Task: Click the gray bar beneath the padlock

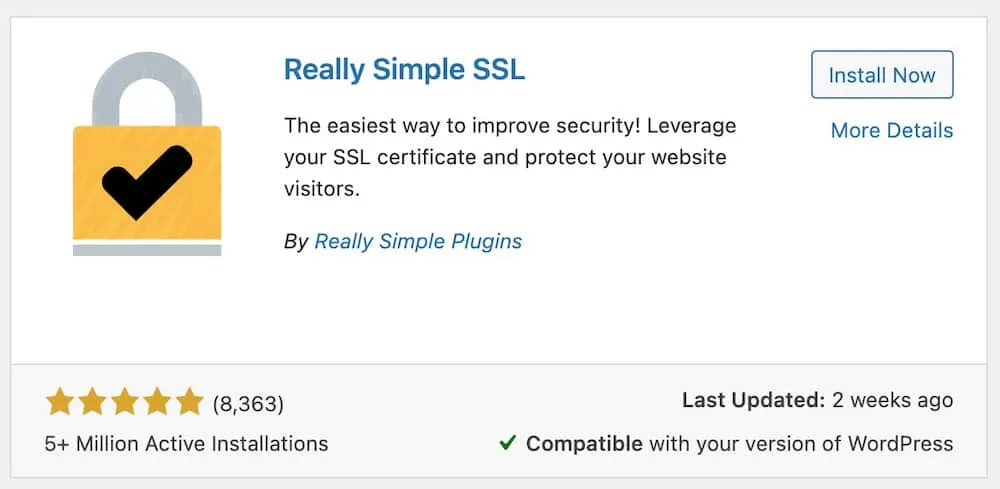Action: (147, 249)
